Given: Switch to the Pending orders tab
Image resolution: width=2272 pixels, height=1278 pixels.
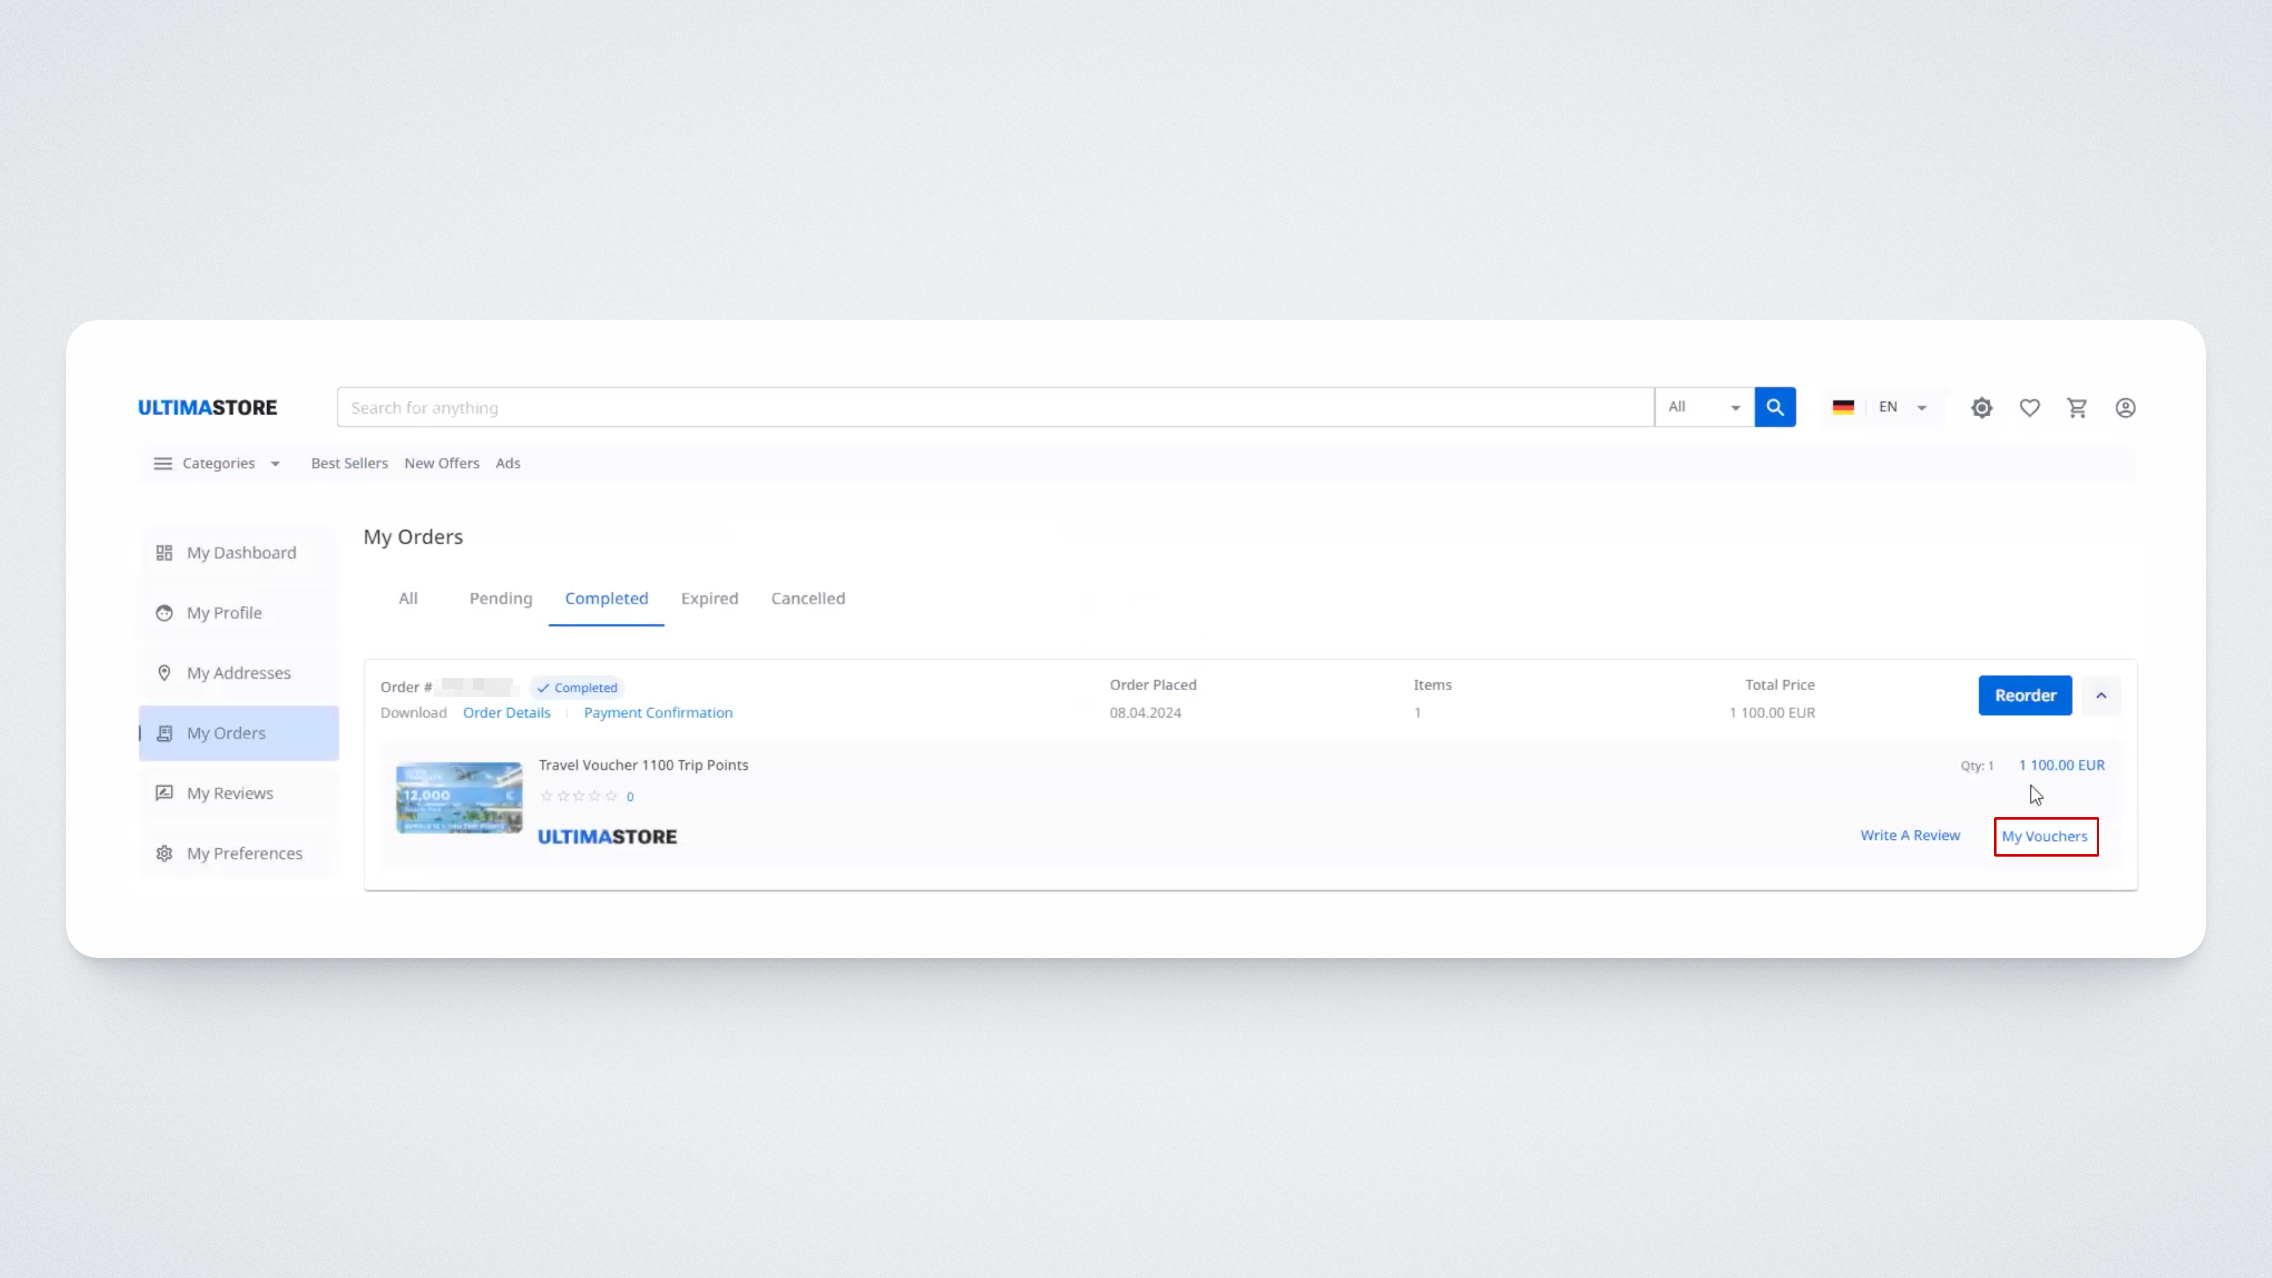Looking at the screenshot, I should click(500, 598).
